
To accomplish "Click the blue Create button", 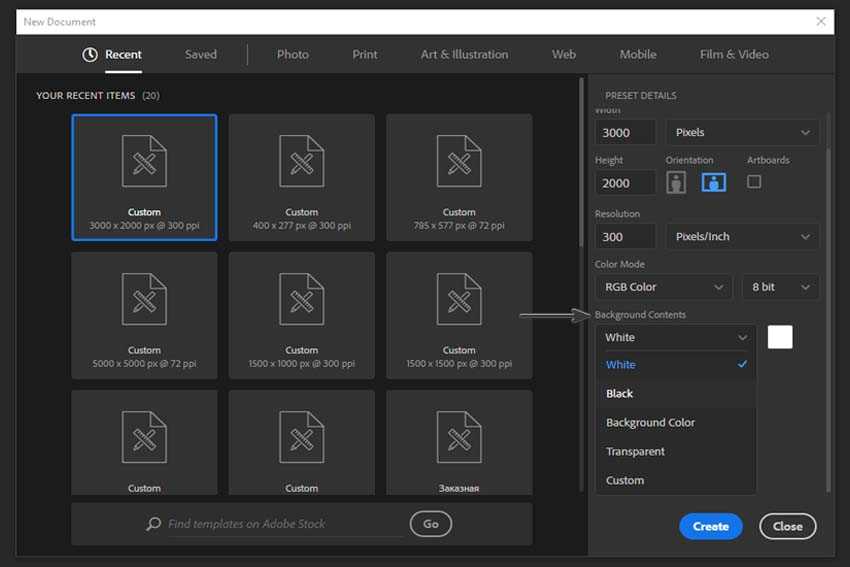I will click(710, 526).
